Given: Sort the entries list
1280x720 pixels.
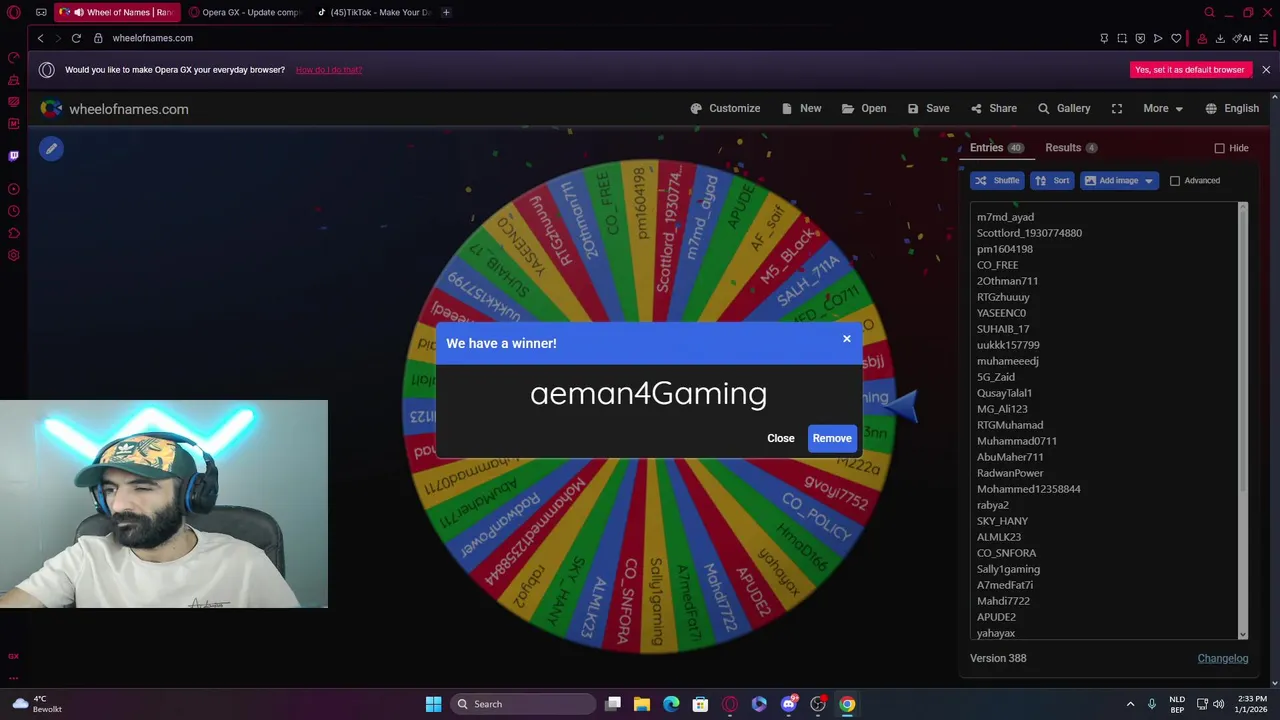Looking at the screenshot, I should [x=1052, y=181].
